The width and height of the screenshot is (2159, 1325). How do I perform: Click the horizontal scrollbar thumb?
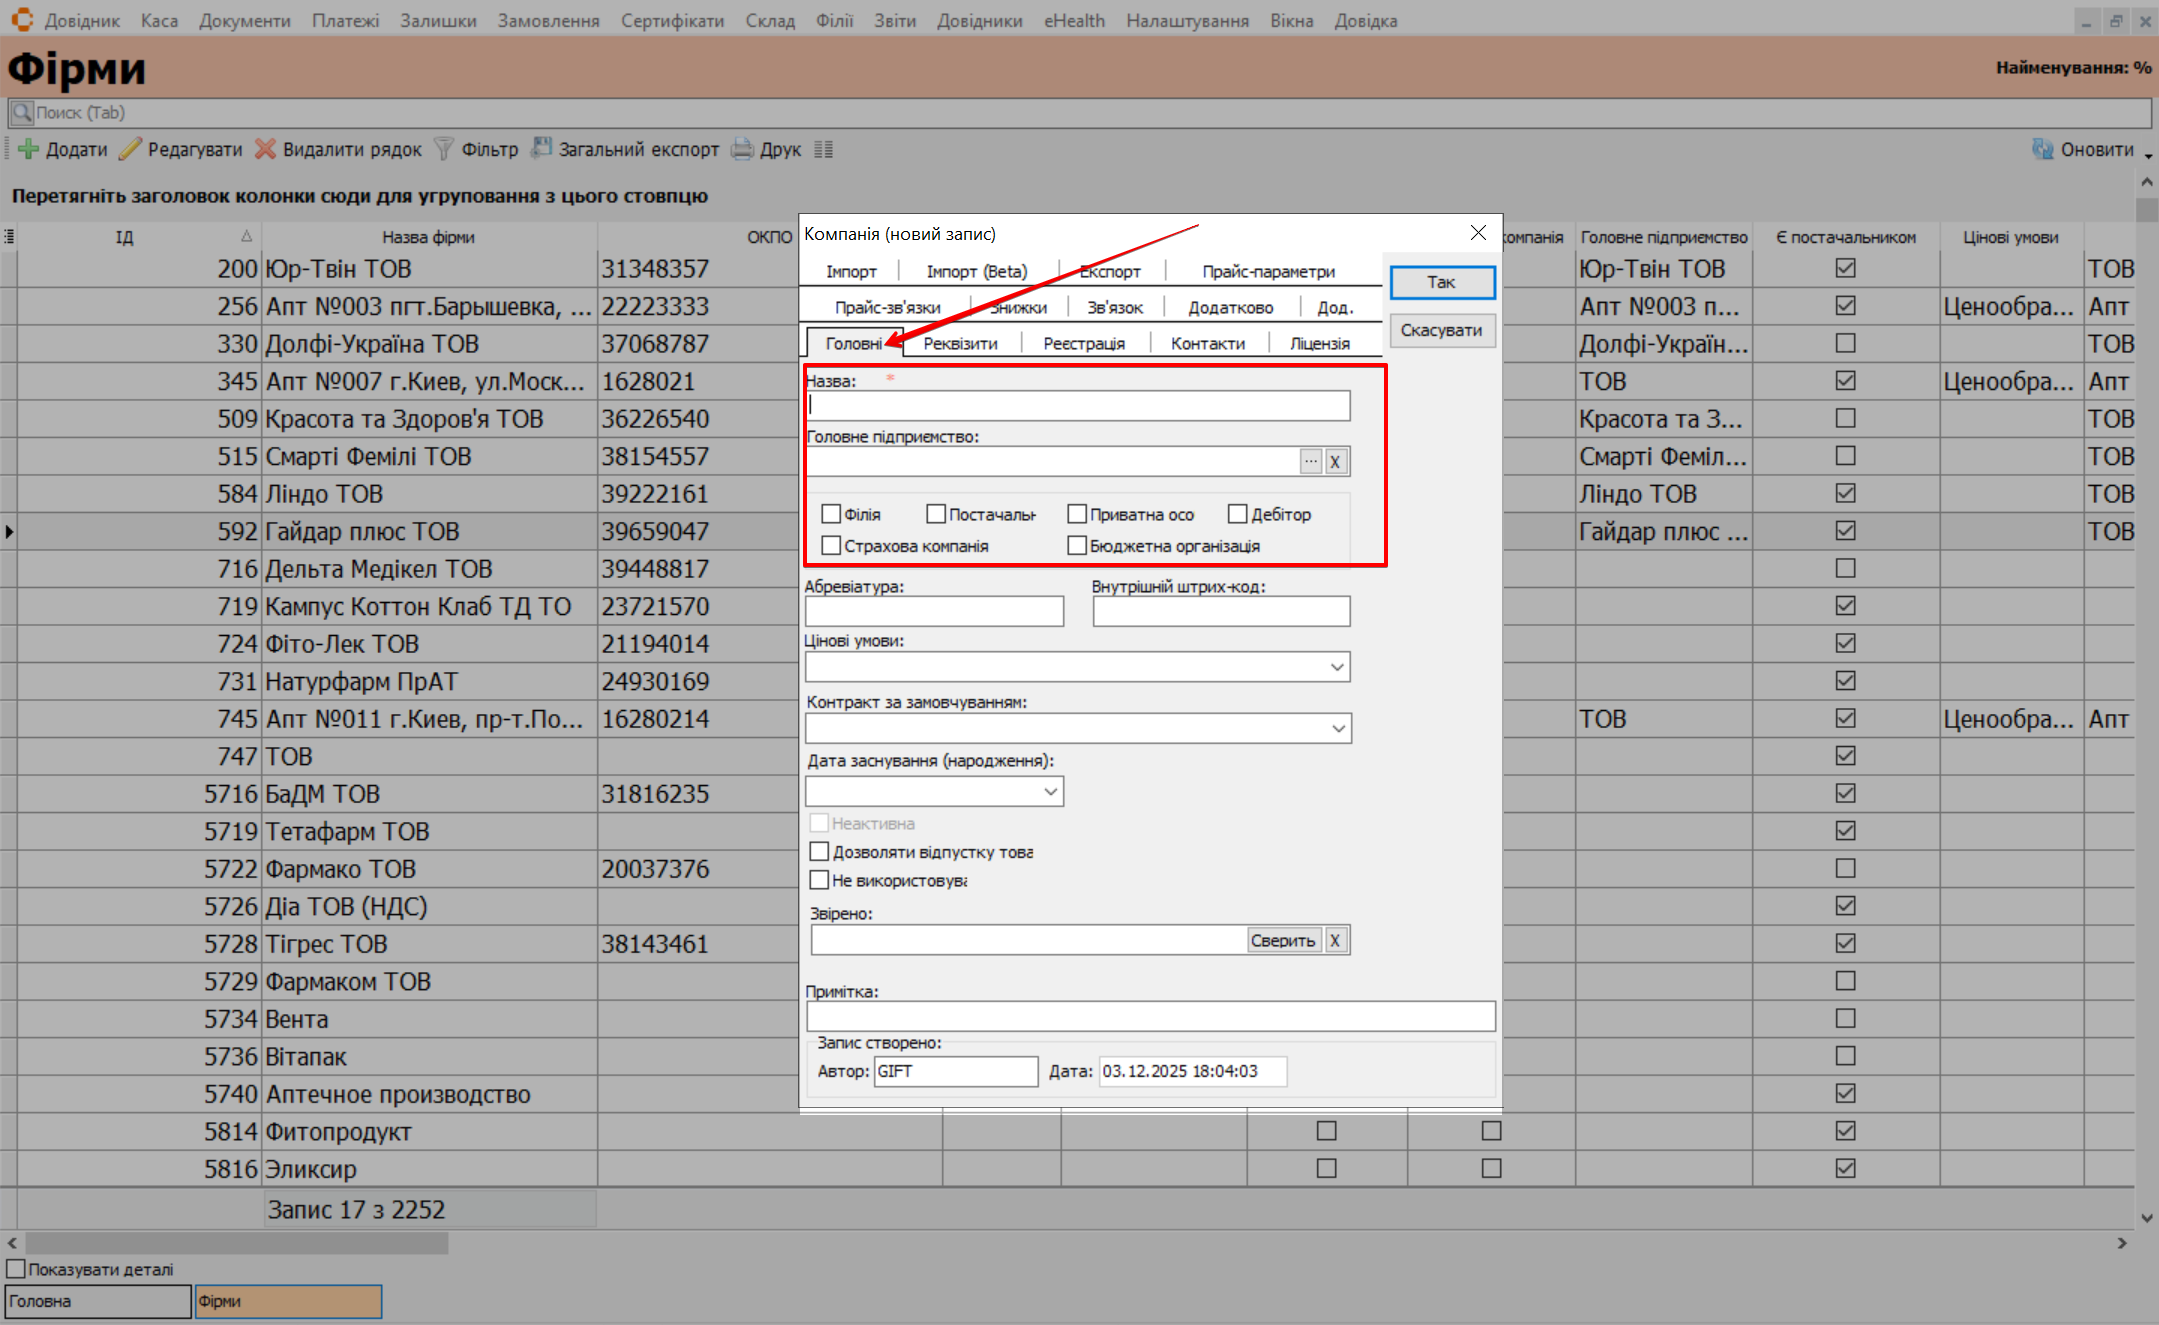(x=236, y=1243)
